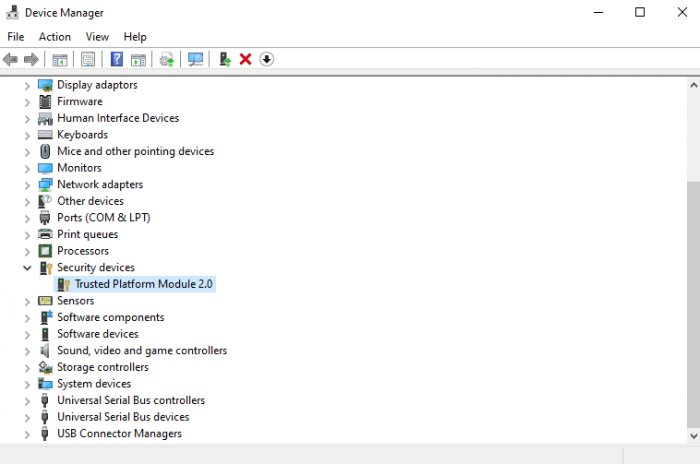Image resolution: width=700 pixels, height=464 pixels.
Task: Click the scrollbar up arrow
Action: click(x=693, y=85)
